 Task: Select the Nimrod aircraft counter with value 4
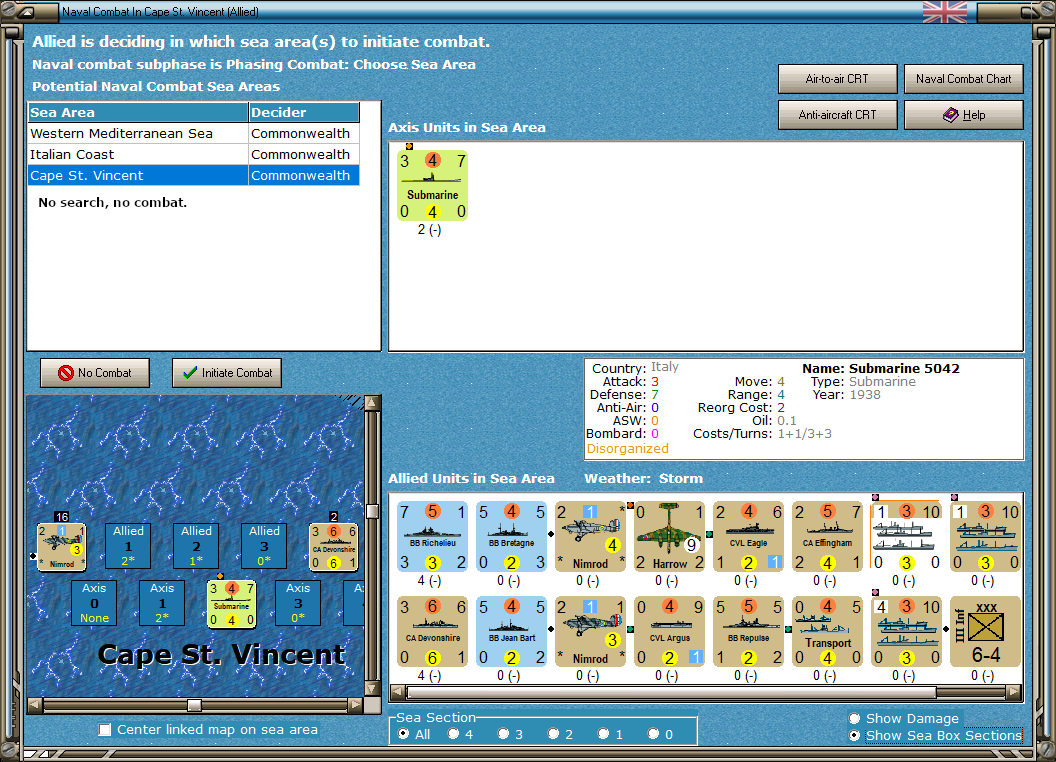[x=591, y=536]
